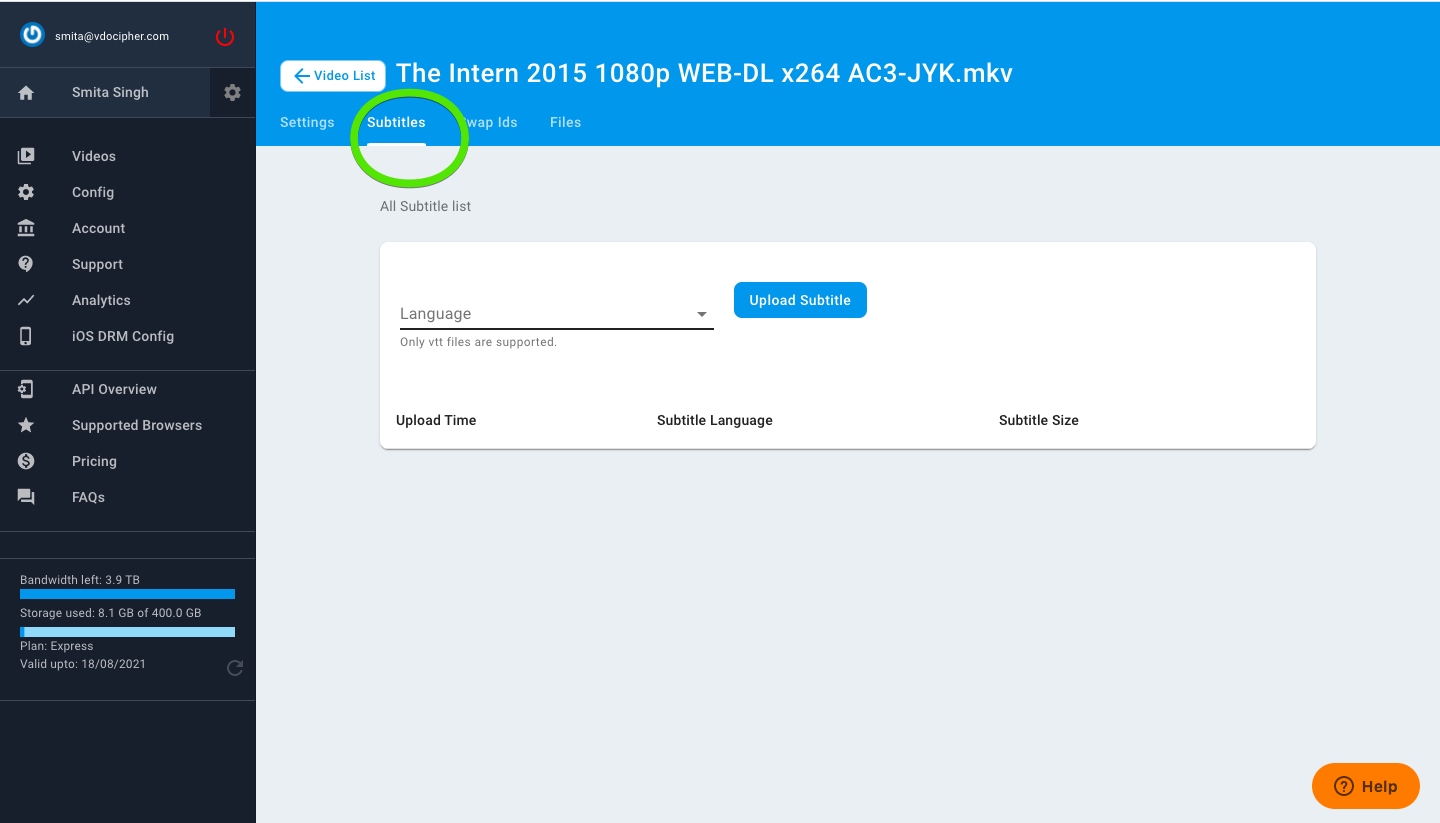The height and width of the screenshot is (823, 1440).
Task: Click the Pricing dollar icon
Action: point(26,461)
